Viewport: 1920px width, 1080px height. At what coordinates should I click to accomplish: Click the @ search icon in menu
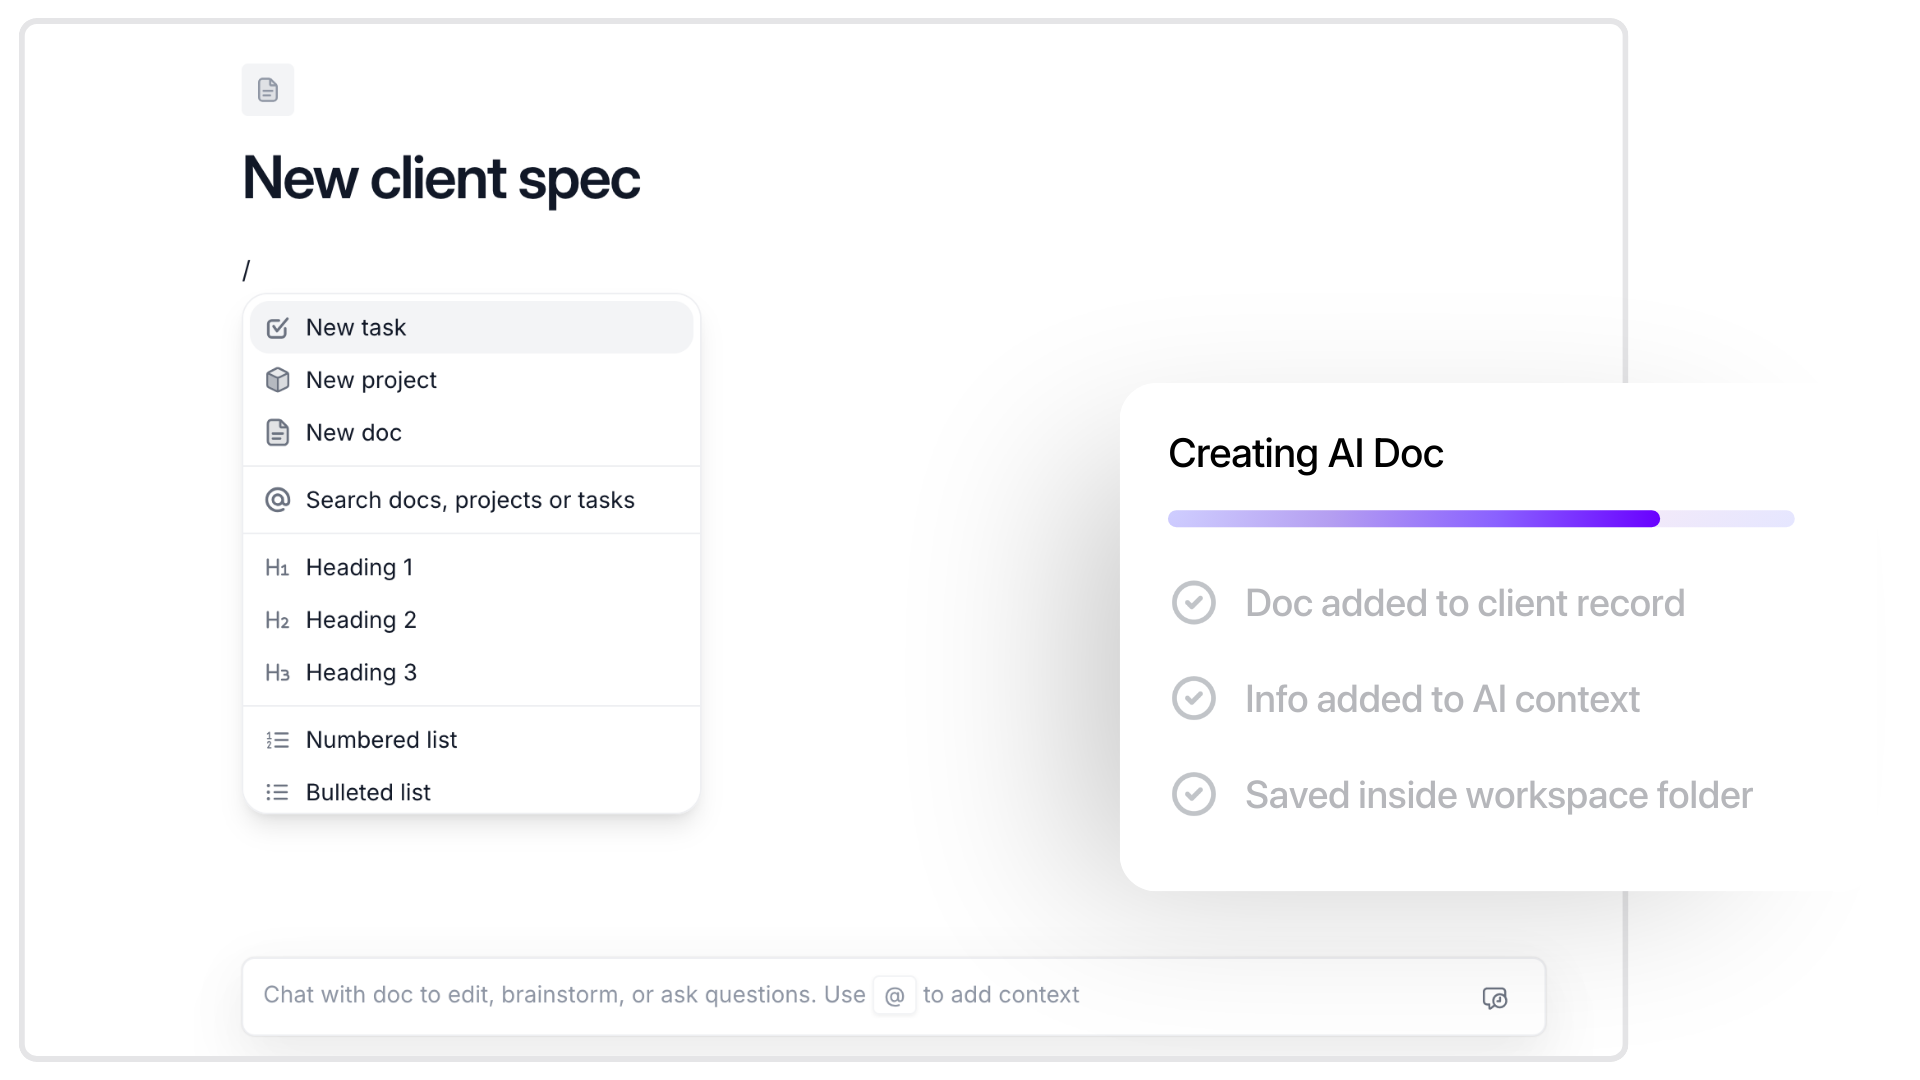click(x=277, y=500)
